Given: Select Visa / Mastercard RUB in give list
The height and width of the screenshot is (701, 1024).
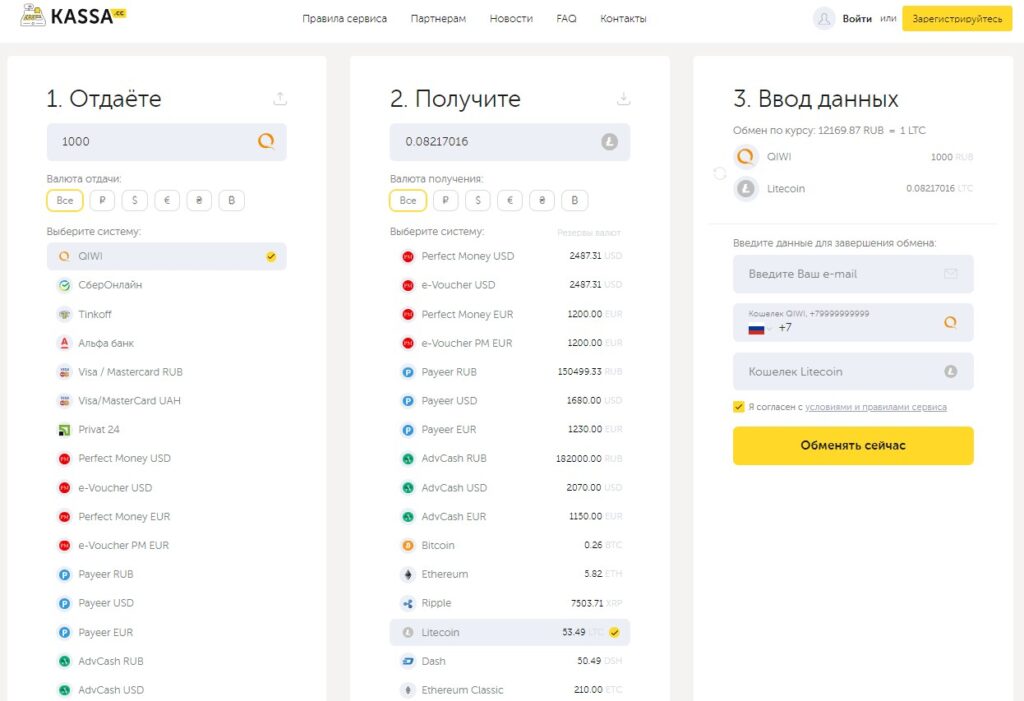Looking at the screenshot, I should pyautogui.click(x=167, y=372).
